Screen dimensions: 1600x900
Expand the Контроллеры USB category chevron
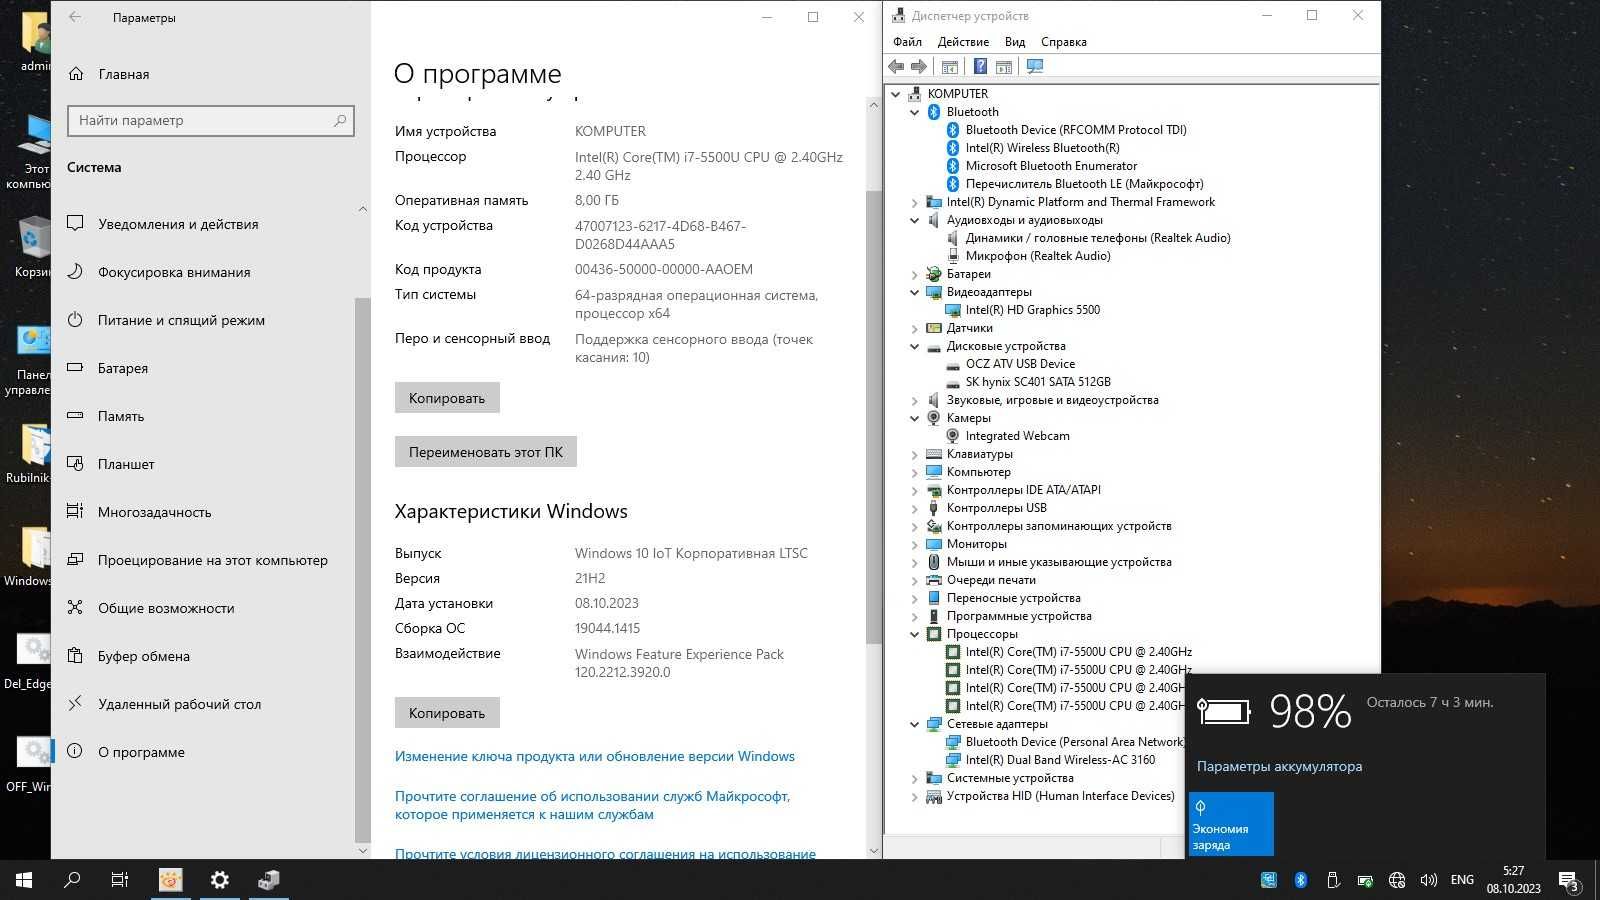pyautogui.click(x=914, y=508)
